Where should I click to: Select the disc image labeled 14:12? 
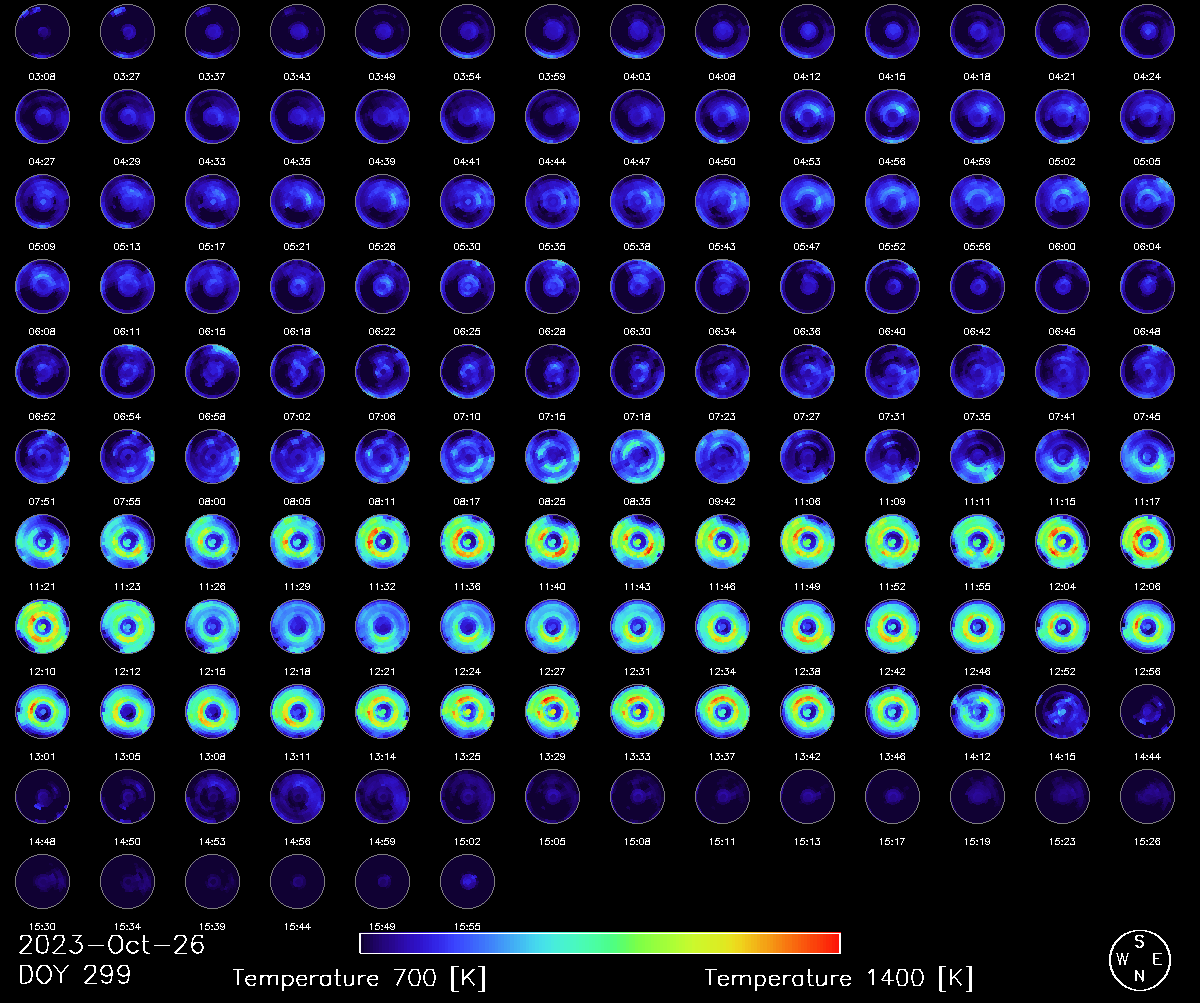click(977, 713)
